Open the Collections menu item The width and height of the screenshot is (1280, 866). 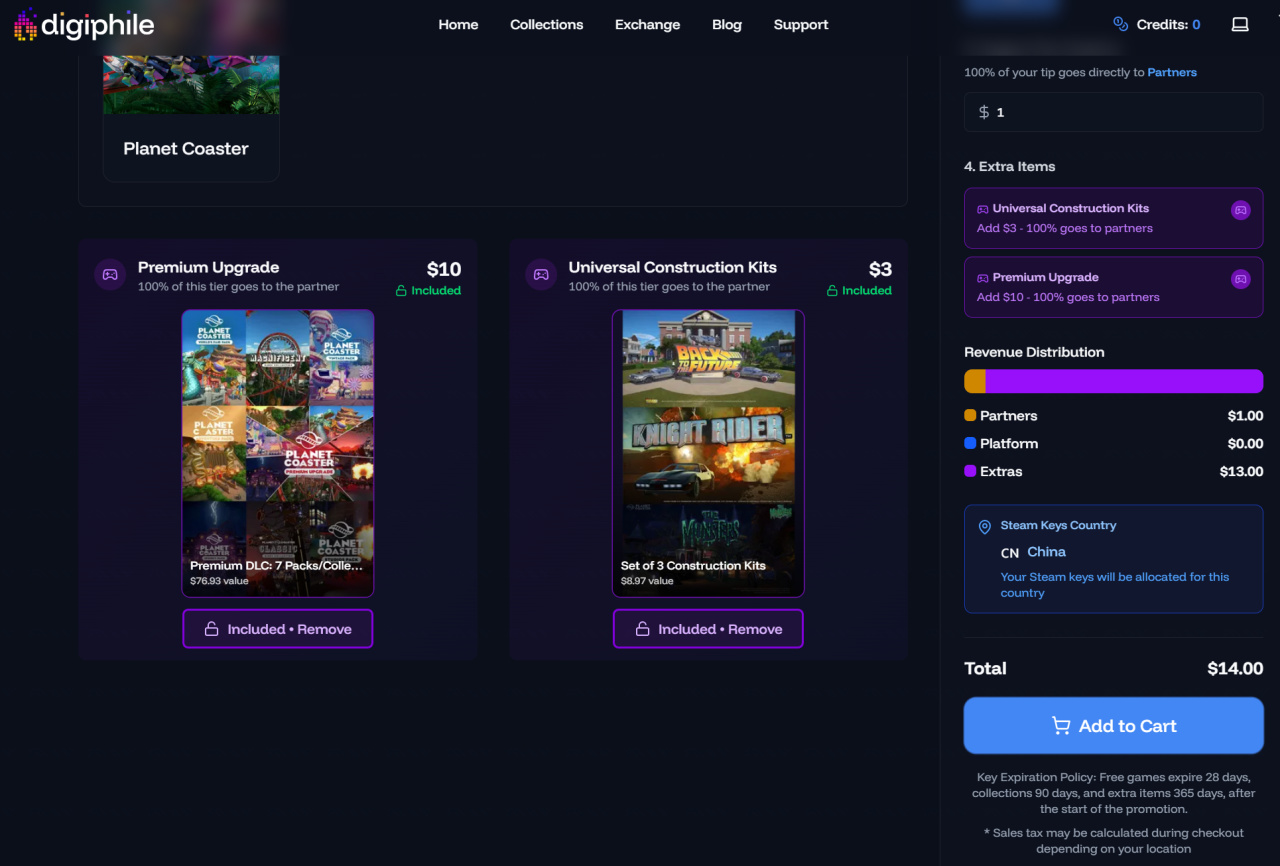[x=546, y=25]
